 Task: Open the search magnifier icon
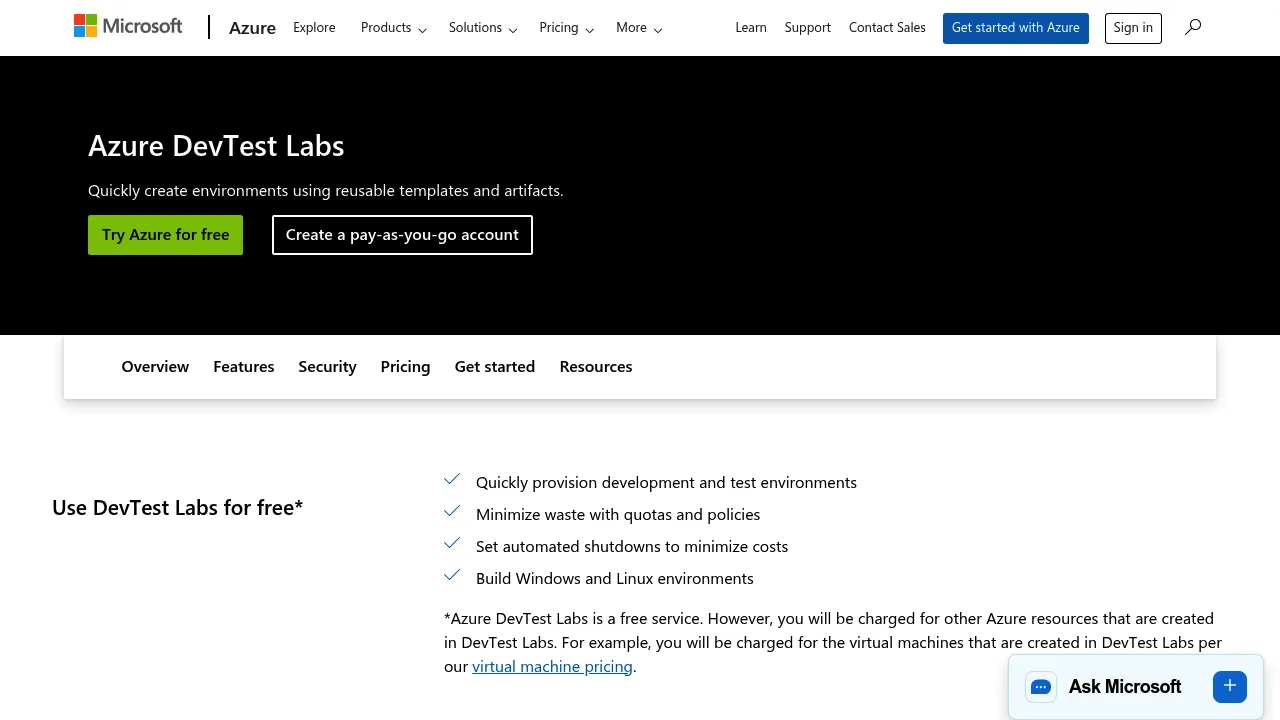pos(1193,27)
